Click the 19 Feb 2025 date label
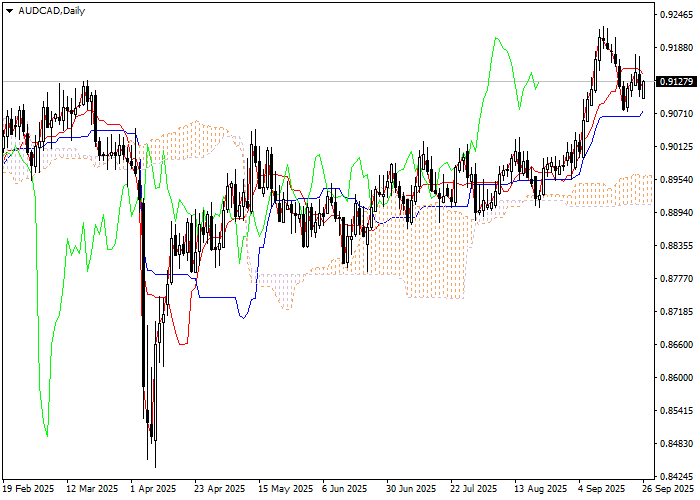This screenshot has width=700, height=500. (x=29, y=489)
